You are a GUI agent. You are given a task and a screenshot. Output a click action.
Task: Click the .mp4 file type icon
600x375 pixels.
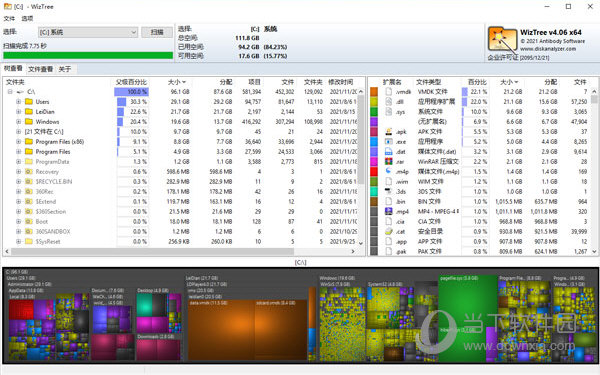tap(389, 211)
